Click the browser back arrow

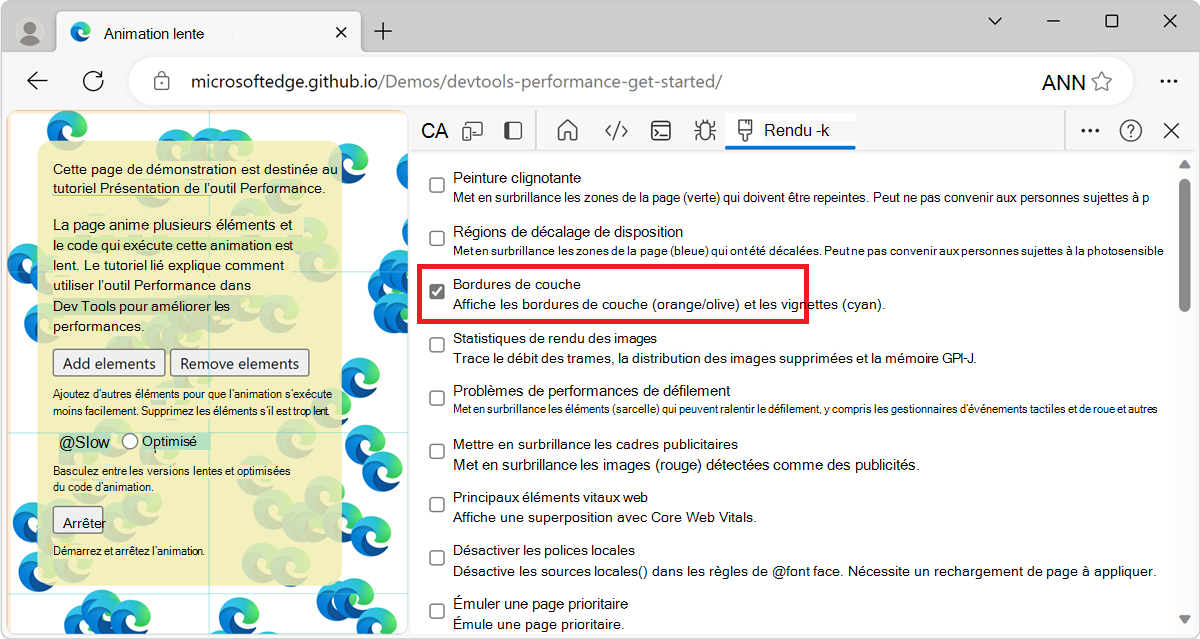pyautogui.click(x=37, y=81)
